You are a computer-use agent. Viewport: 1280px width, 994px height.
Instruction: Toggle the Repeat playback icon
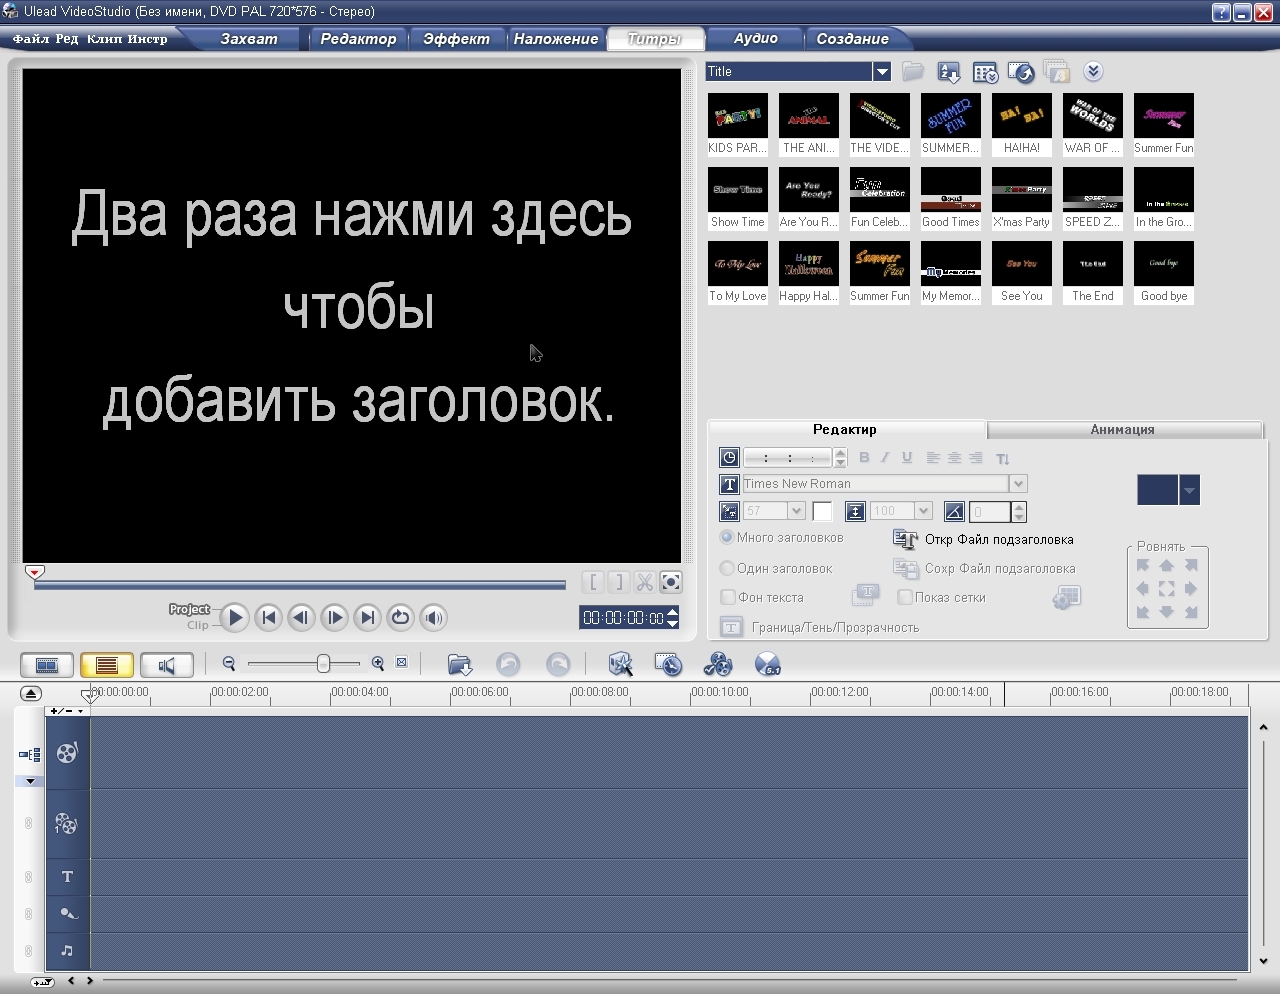tap(401, 618)
